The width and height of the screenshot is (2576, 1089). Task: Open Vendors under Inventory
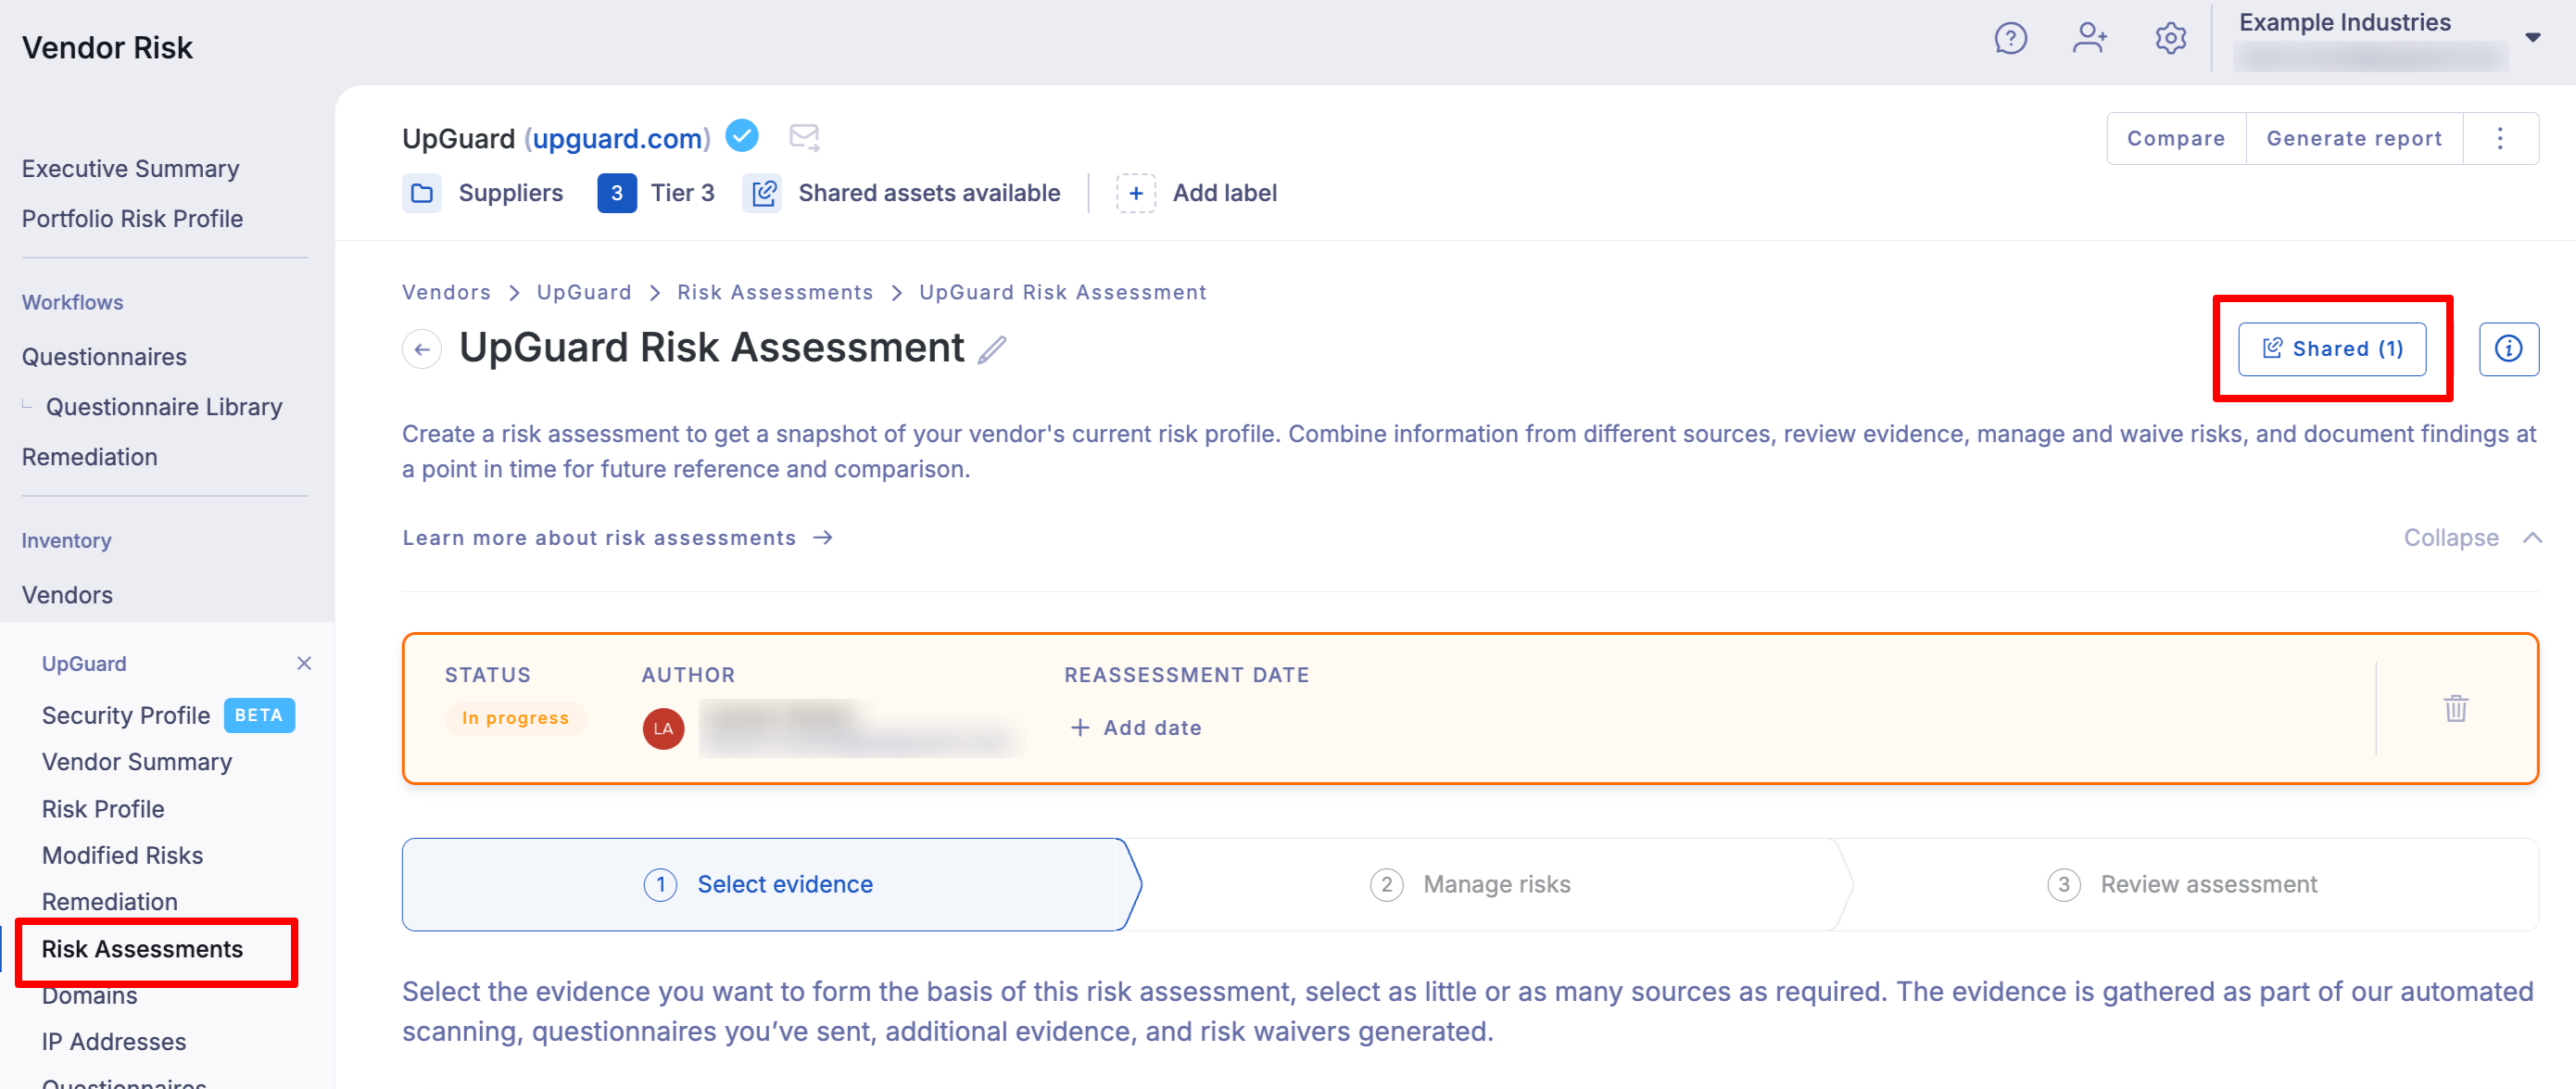(67, 595)
